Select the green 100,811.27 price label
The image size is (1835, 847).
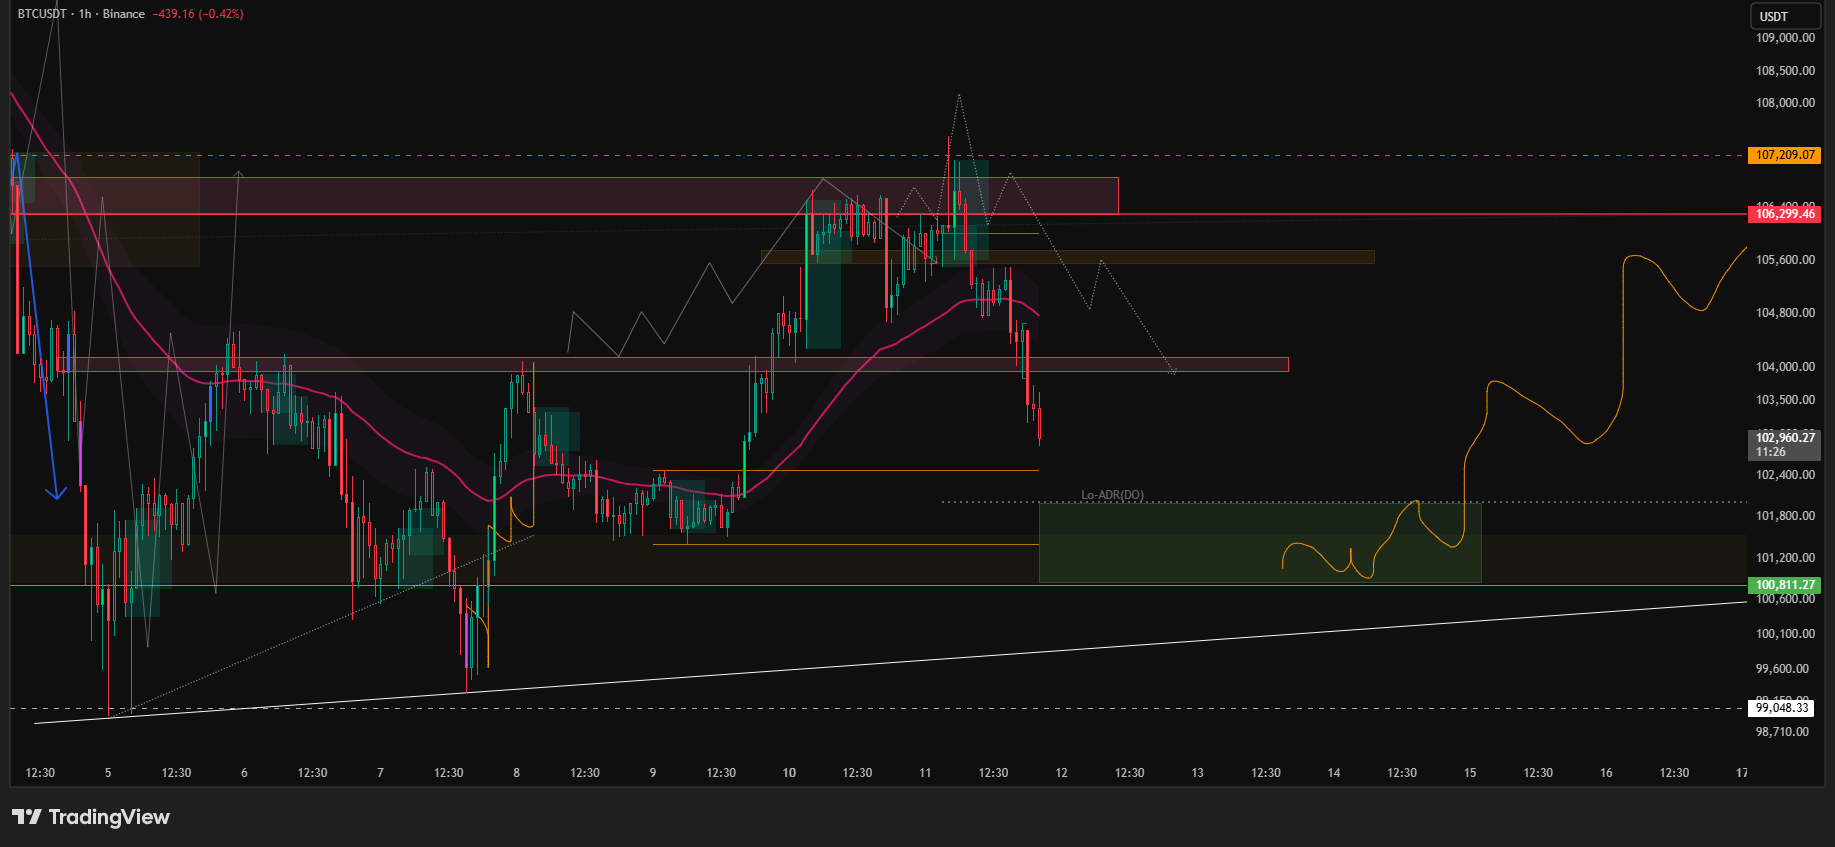(x=1785, y=585)
